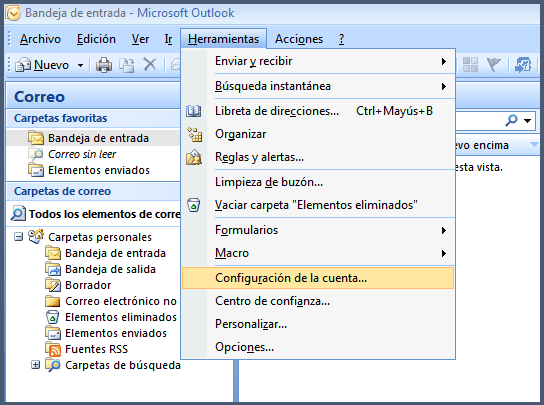Click the Bandeja de salida folder icon
544x405 pixels.
(x=53, y=269)
